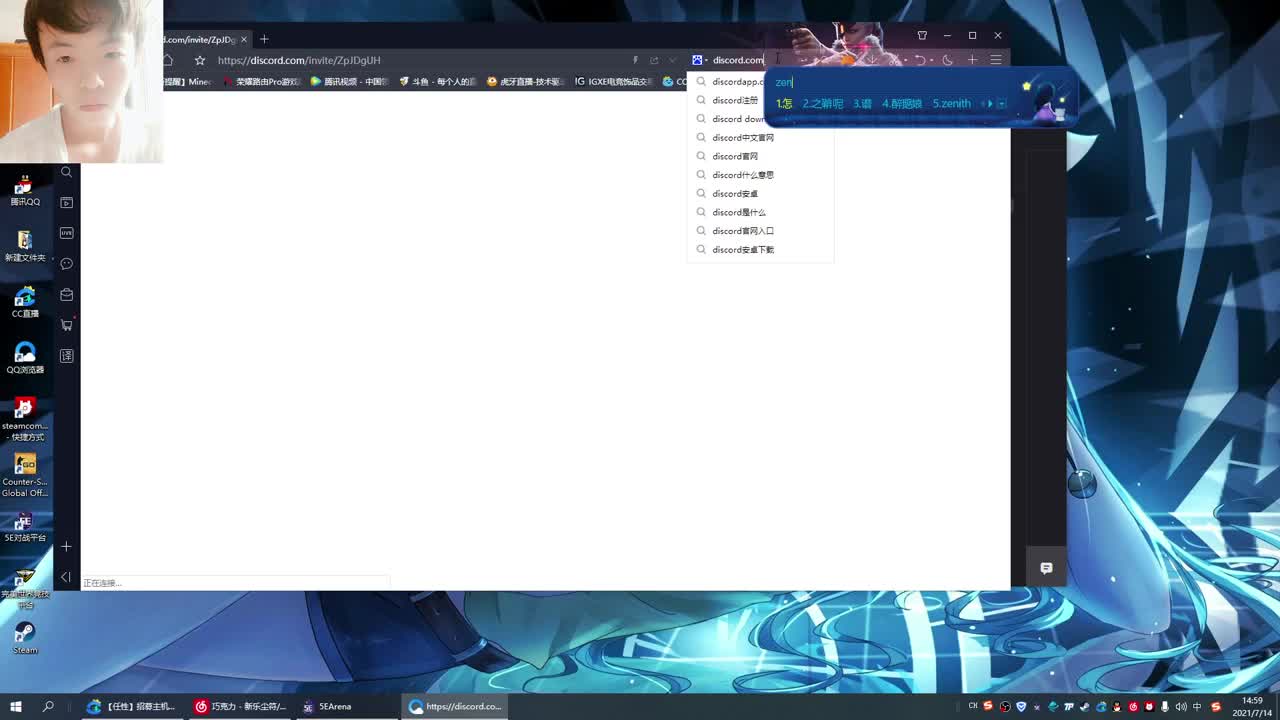Open volume control in system tray
This screenshot has width=1280, height=720.
pos(1181,706)
